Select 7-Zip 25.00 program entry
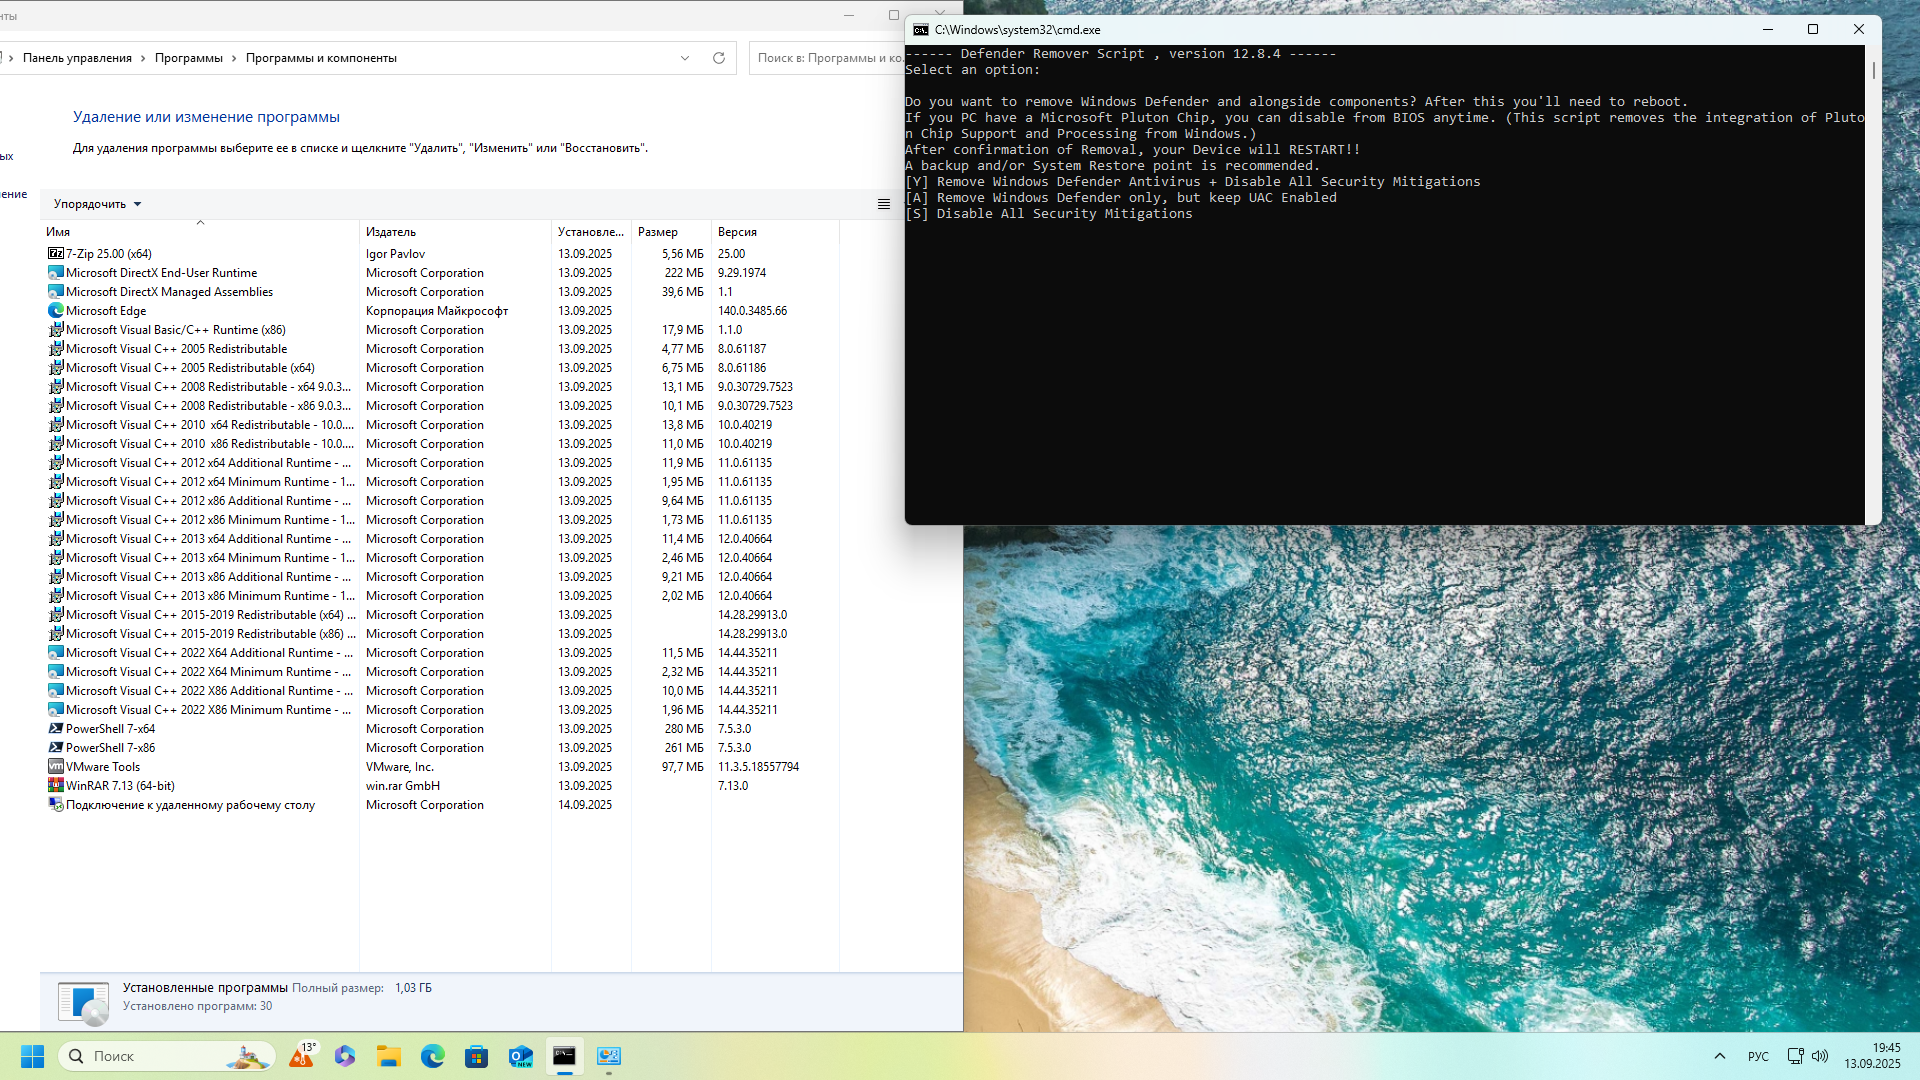Viewport: 1920px width, 1080px height. [108, 254]
